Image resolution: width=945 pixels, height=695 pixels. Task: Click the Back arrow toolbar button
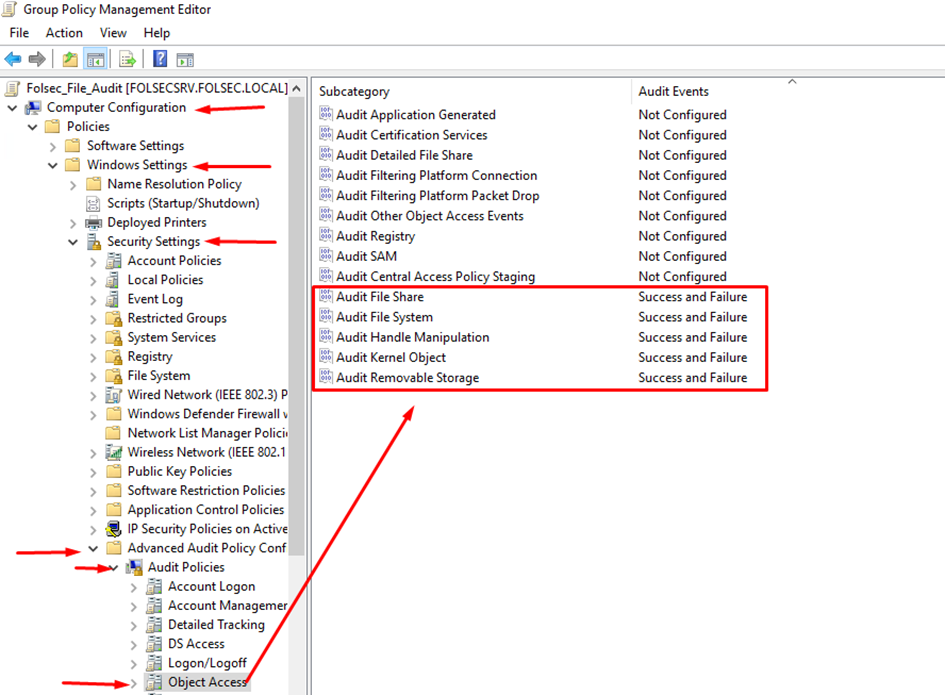(x=13, y=59)
